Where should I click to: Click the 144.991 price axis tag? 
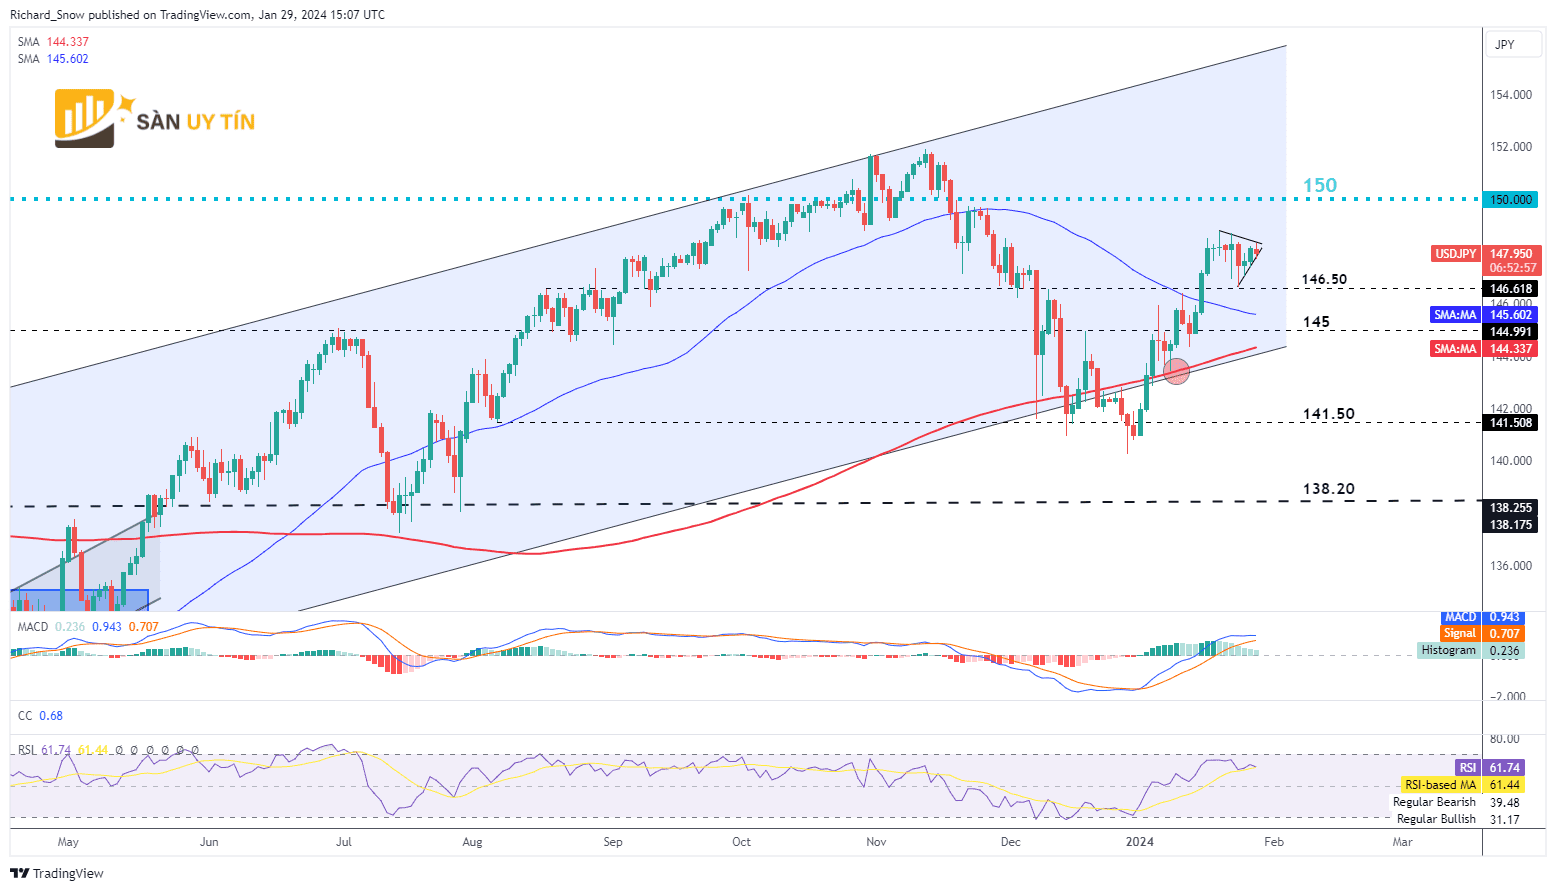click(x=1511, y=332)
